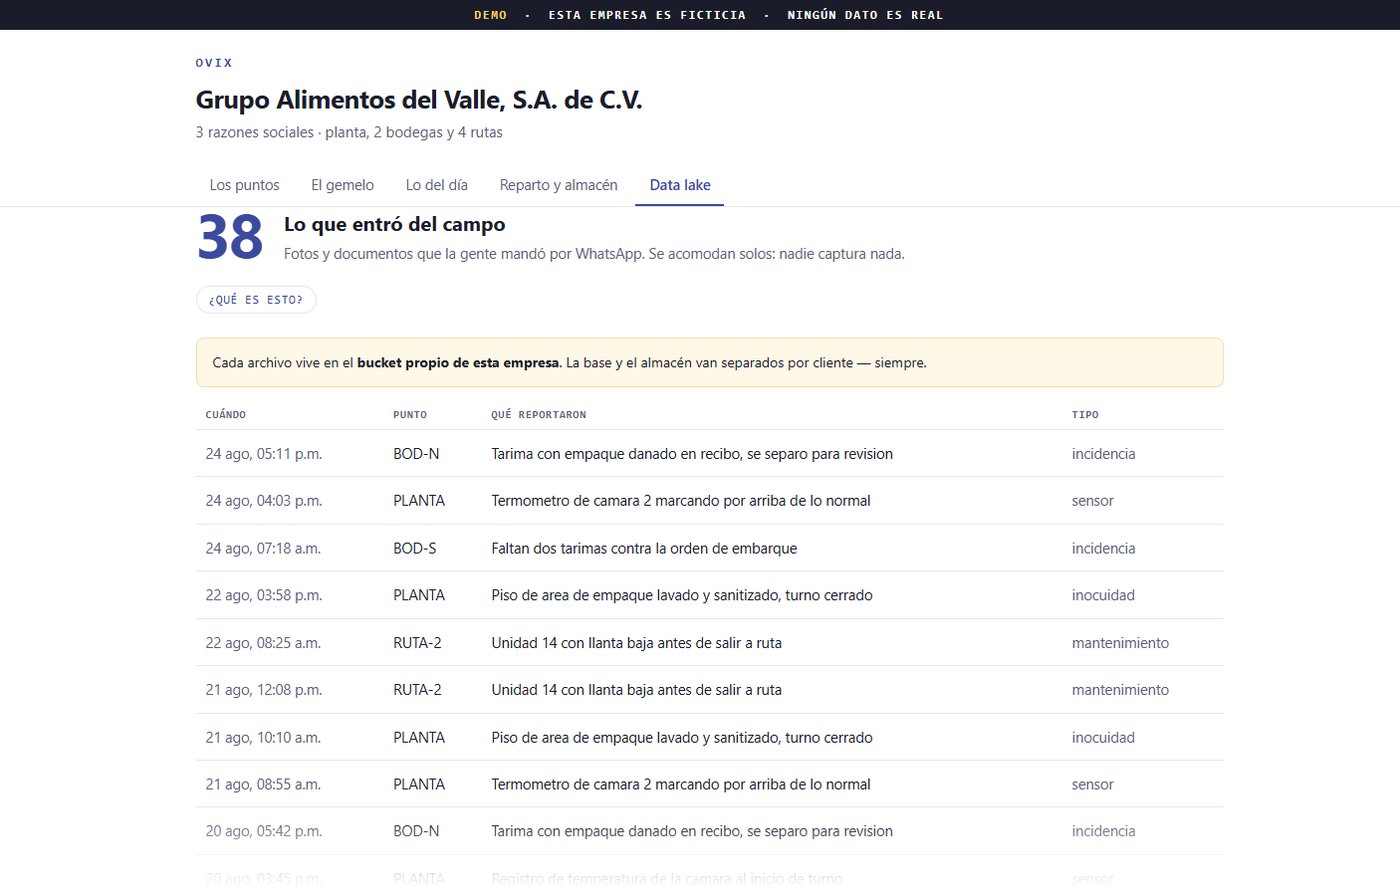1400x896 pixels.
Task: Open the 21 ago, 10:10 a.m. report text
Action: 682,738
